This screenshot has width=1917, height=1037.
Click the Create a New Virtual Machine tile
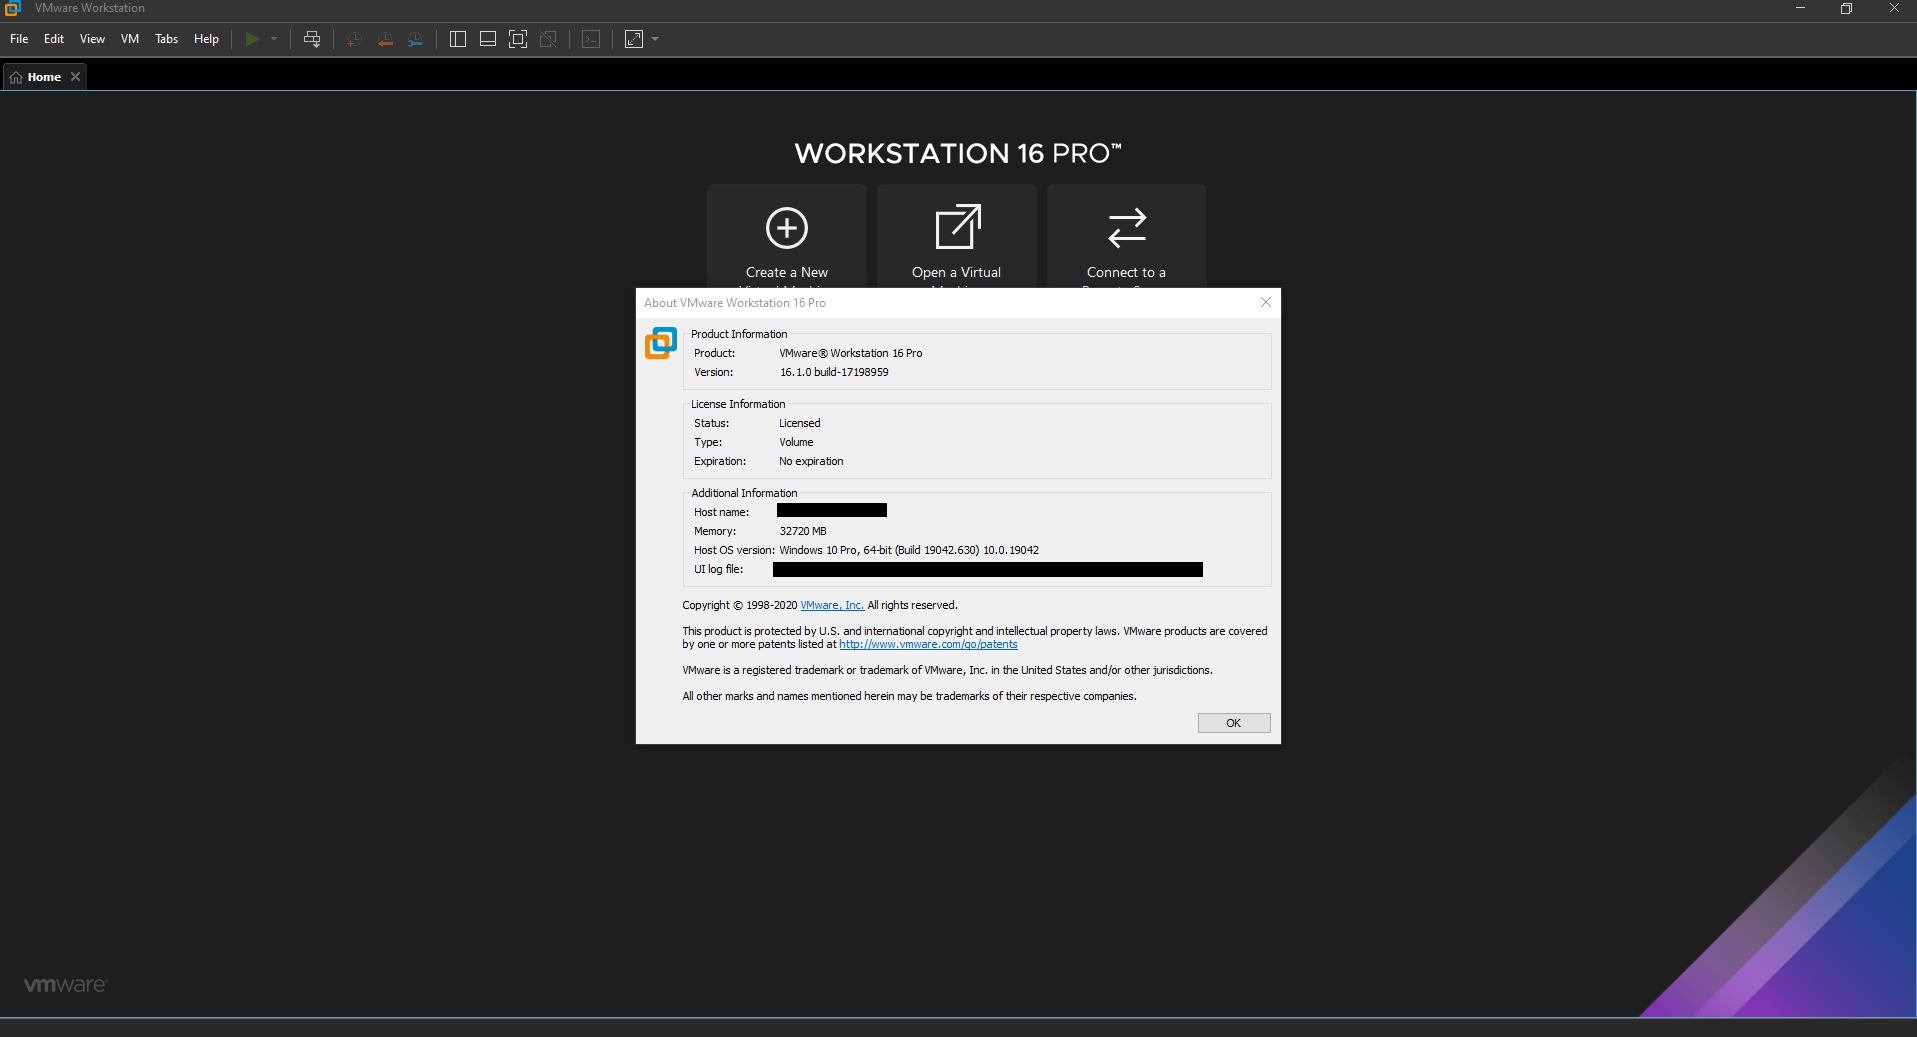pyautogui.click(x=787, y=237)
